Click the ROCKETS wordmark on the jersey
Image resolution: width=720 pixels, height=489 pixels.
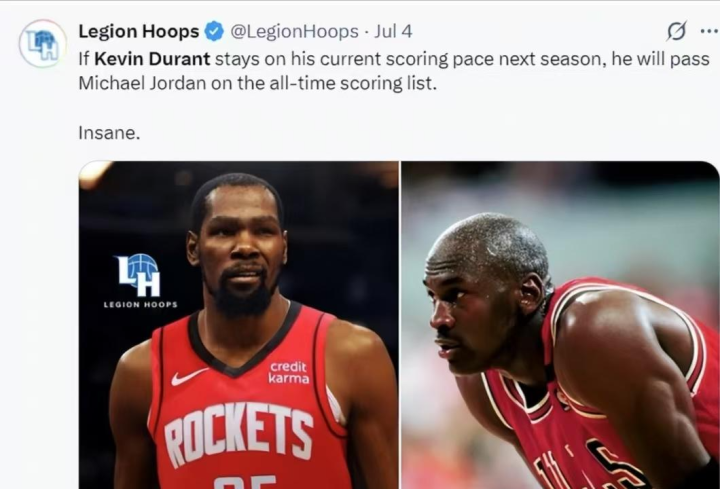coord(239,434)
